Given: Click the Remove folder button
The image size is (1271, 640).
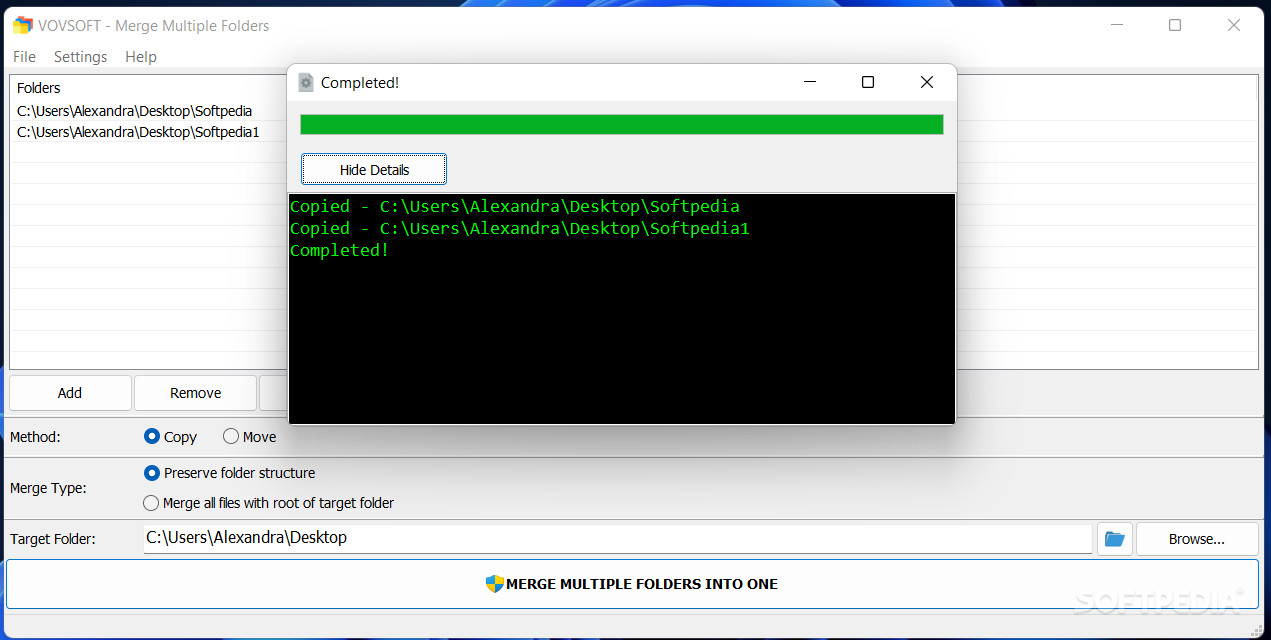Looking at the screenshot, I should (196, 393).
